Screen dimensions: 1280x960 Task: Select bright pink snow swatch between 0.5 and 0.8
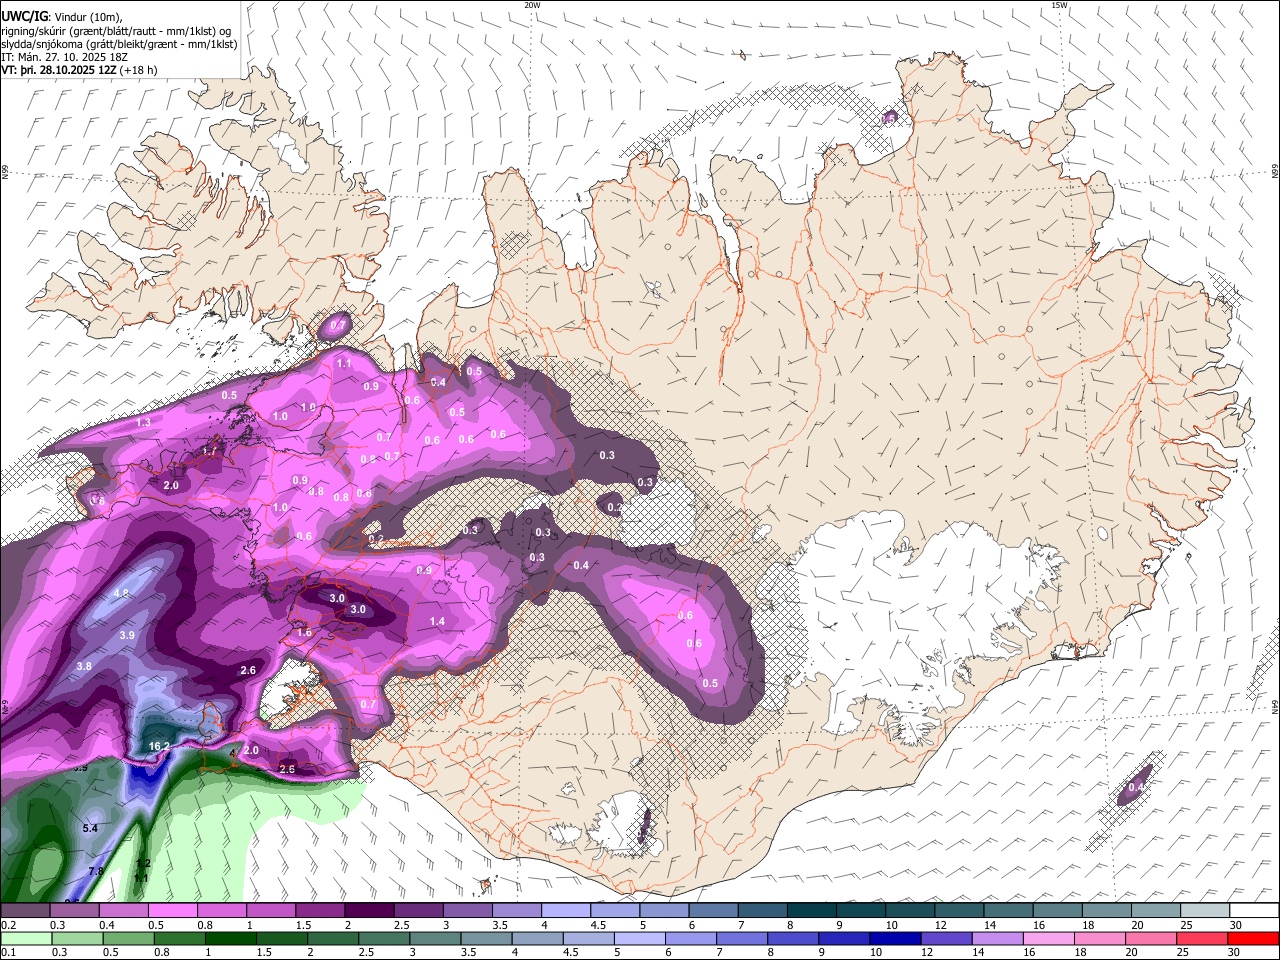pyautogui.click(x=172, y=911)
